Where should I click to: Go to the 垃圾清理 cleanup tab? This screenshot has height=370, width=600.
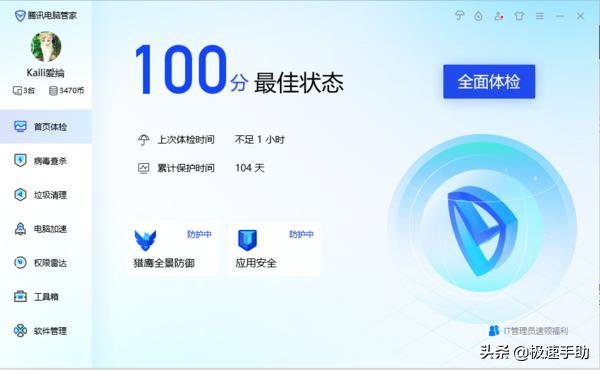(x=46, y=195)
